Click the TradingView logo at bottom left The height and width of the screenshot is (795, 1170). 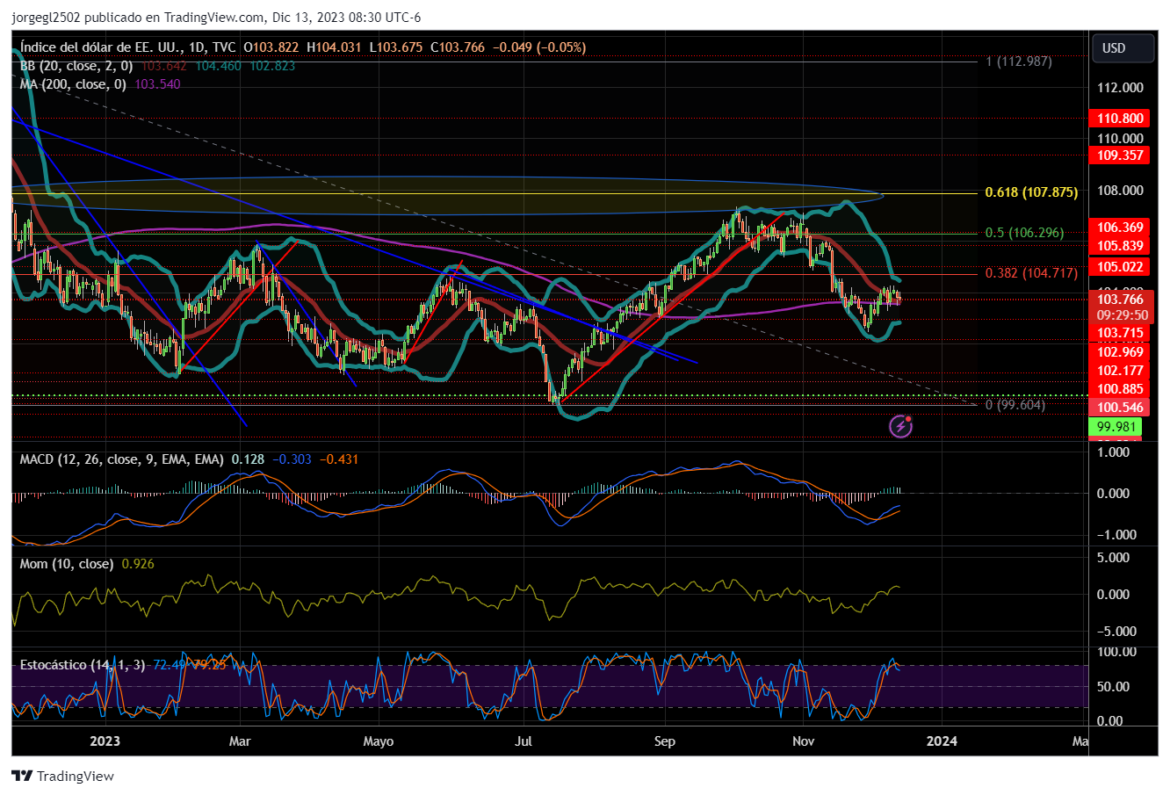click(x=62, y=776)
